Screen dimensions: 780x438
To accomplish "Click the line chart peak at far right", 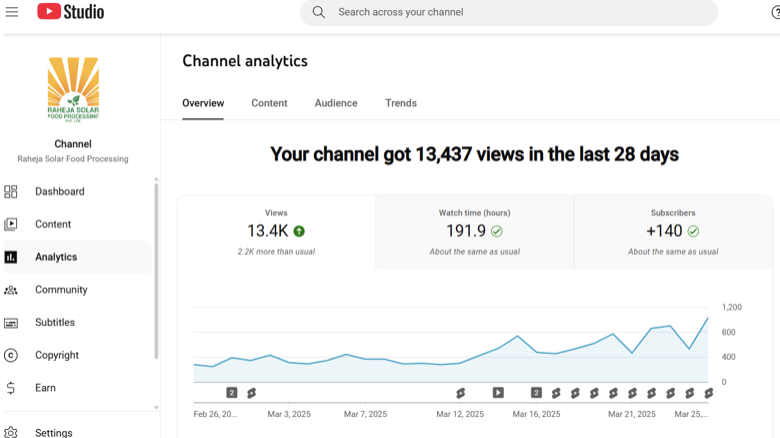I will click(x=707, y=318).
